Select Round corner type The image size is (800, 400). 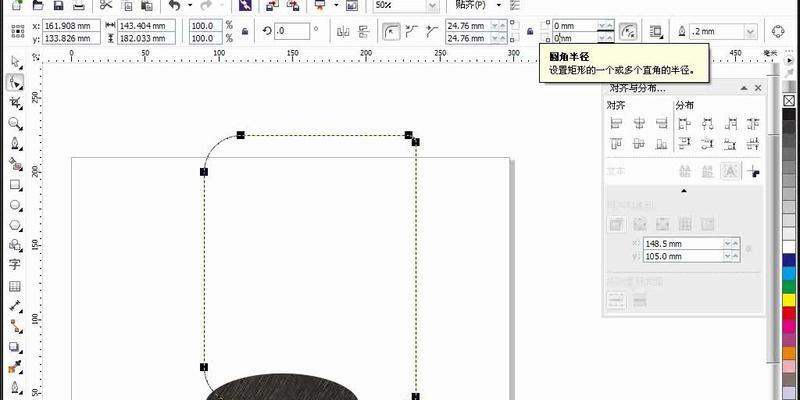(391, 32)
